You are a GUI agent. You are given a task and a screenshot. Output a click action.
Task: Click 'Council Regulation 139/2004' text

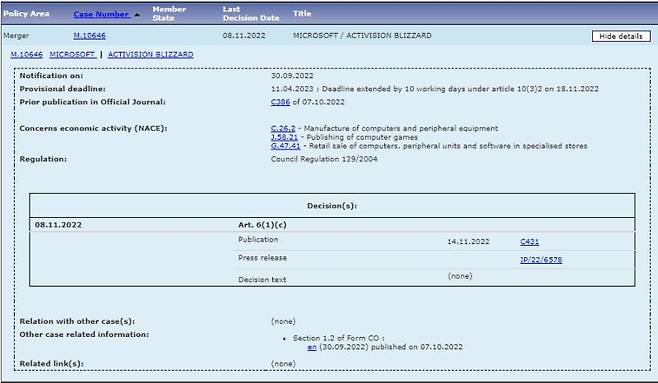(324, 159)
